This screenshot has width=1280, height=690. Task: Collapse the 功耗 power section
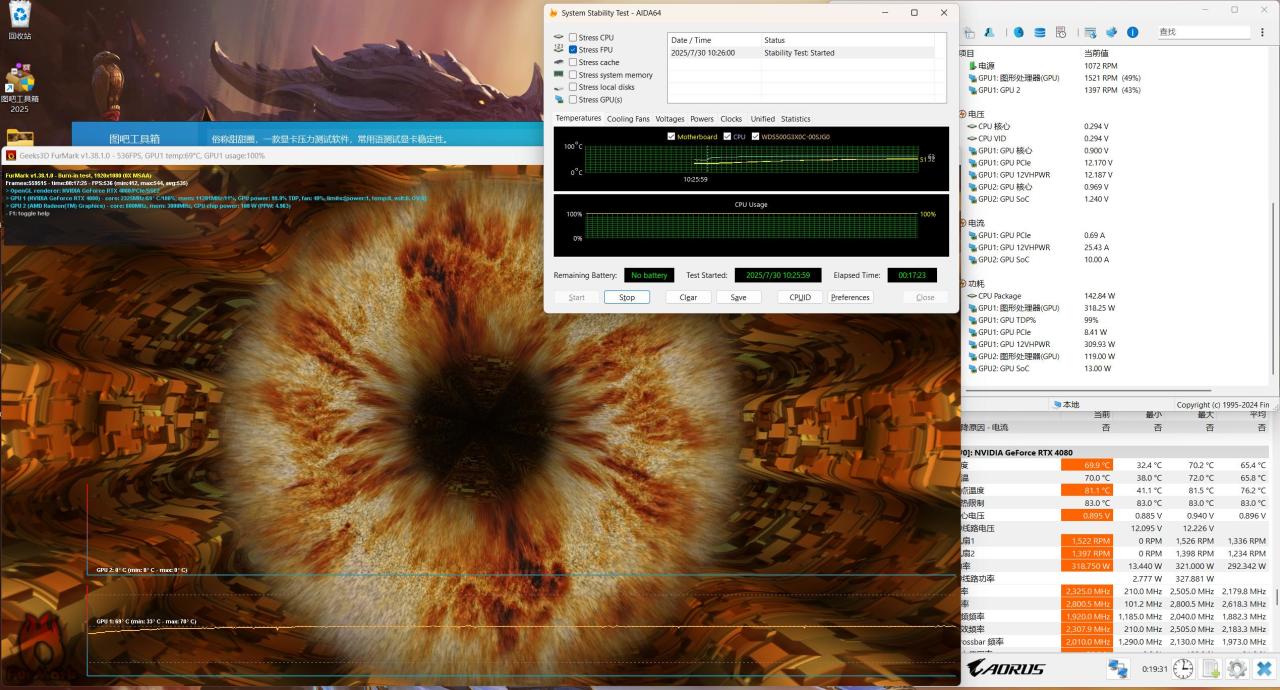coord(963,284)
